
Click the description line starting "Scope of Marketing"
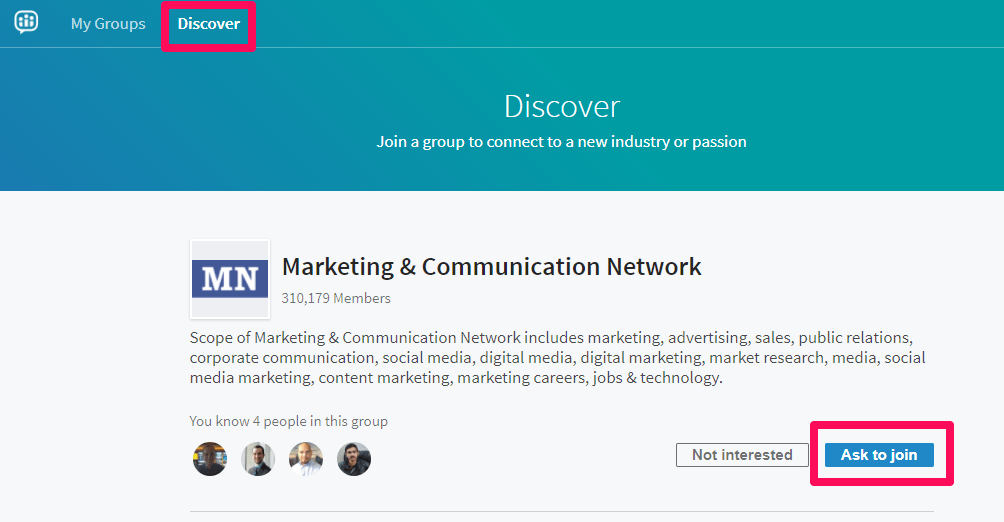tap(550, 337)
